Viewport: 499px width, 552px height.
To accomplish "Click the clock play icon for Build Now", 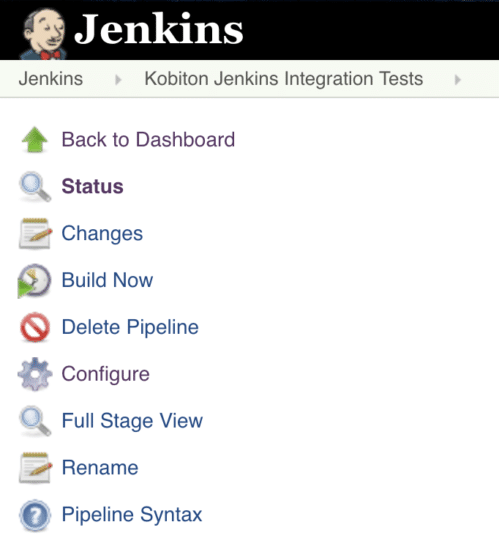I will (34, 281).
